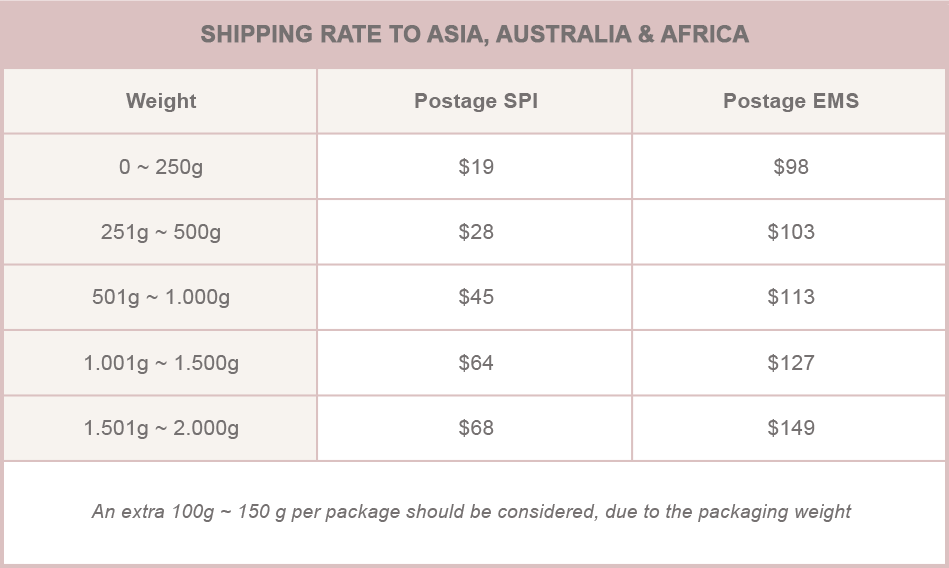The image size is (949, 568).
Task: Click the $127 EMS price cell
Action: coord(790,363)
